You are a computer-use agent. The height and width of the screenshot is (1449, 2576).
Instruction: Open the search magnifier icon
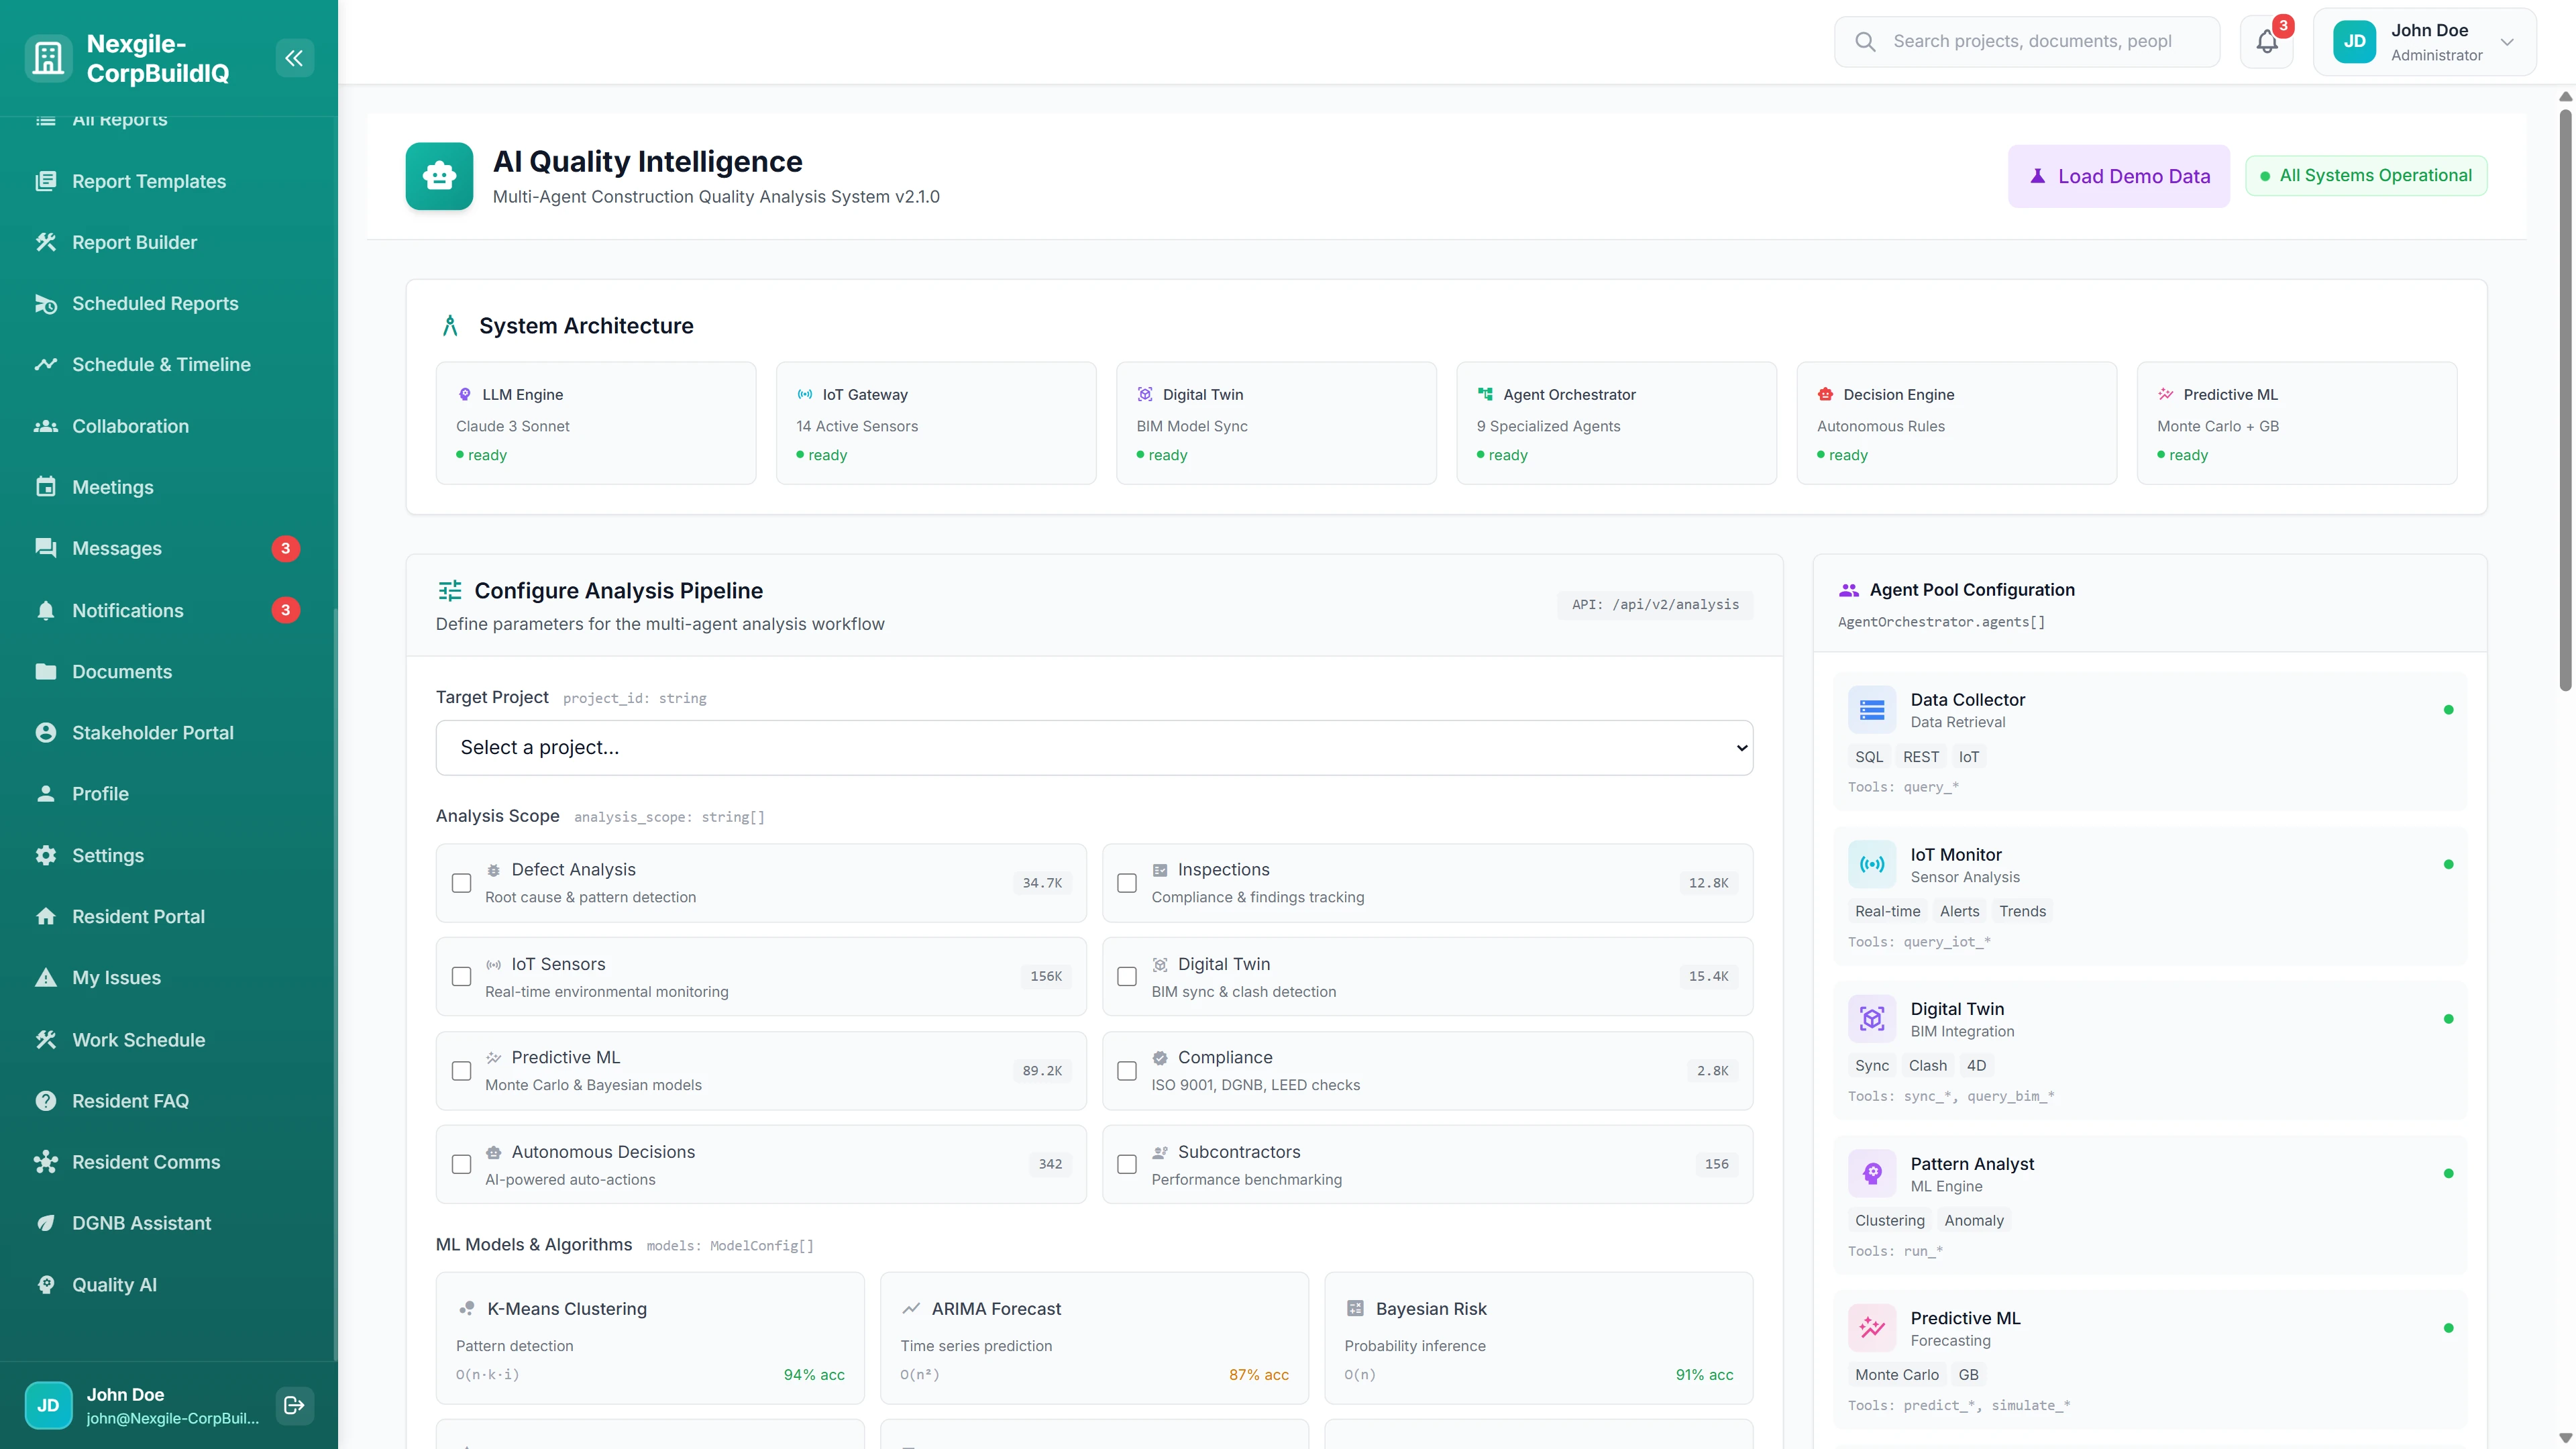click(1864, 41)
